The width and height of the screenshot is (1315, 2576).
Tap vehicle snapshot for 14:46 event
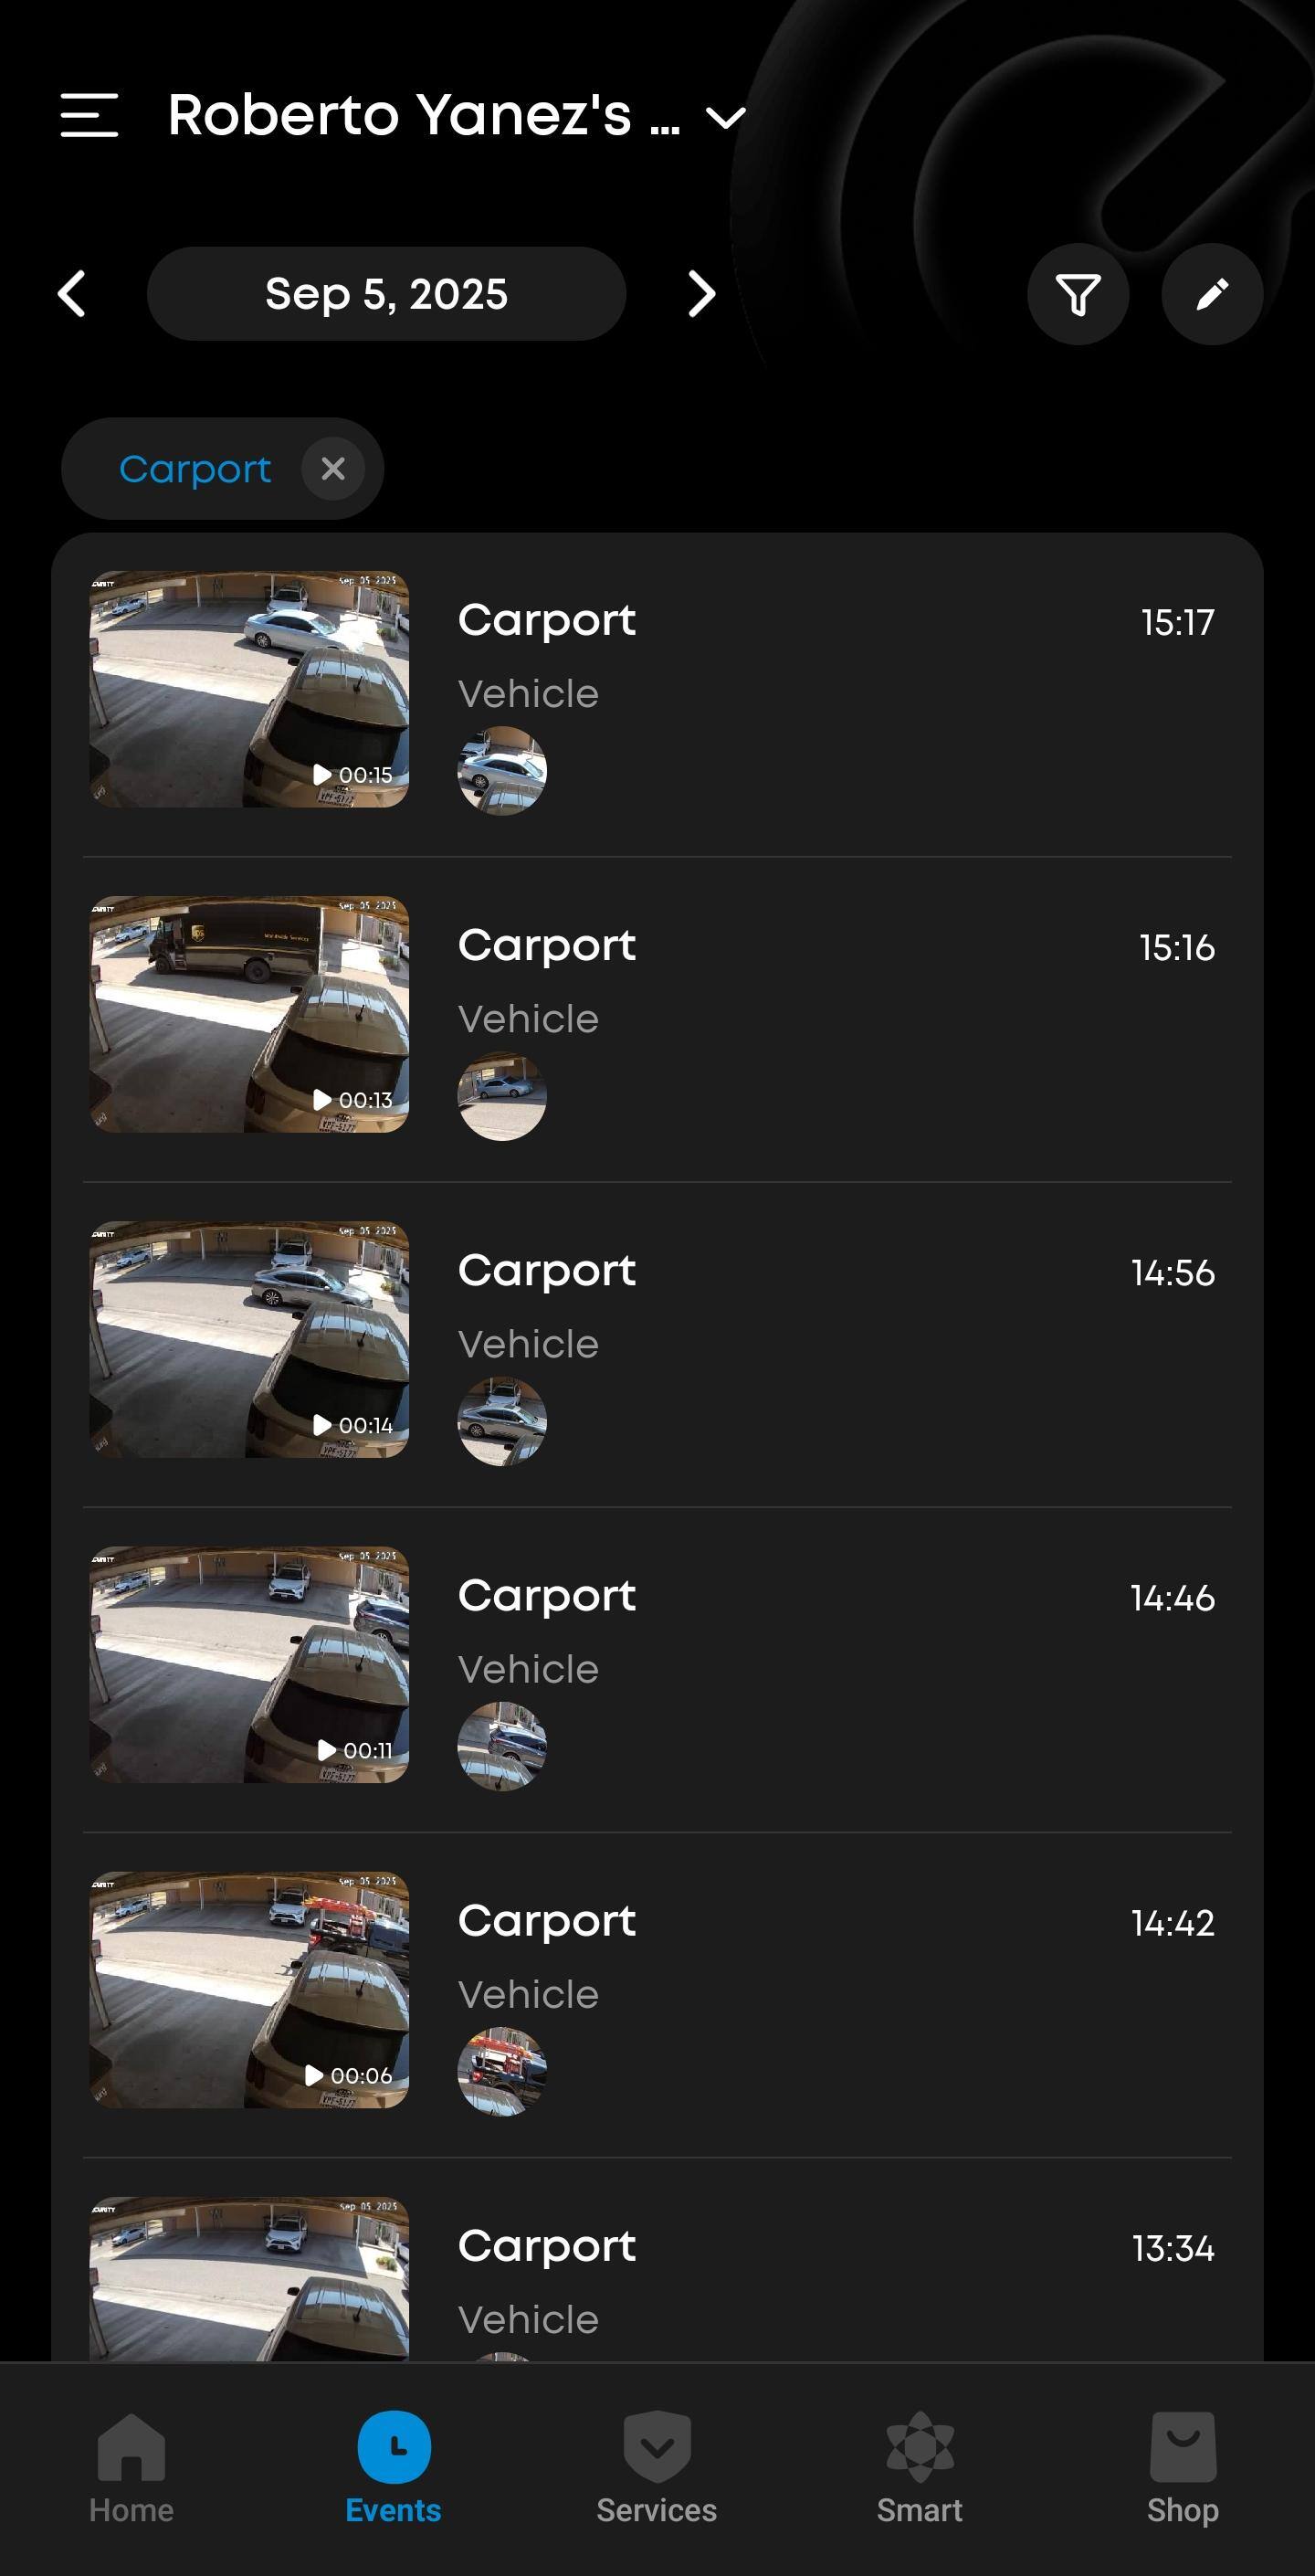click(x=502, y=1746)
